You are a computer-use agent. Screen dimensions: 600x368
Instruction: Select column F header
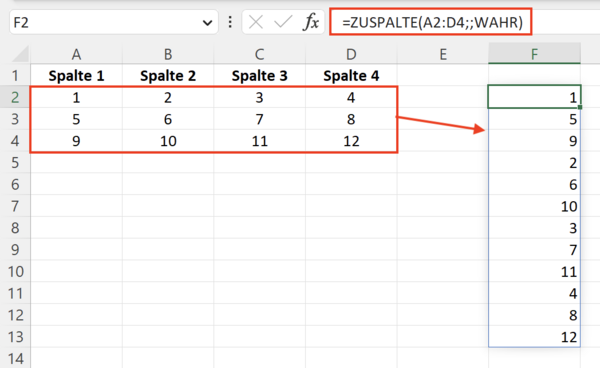(534, 54)
